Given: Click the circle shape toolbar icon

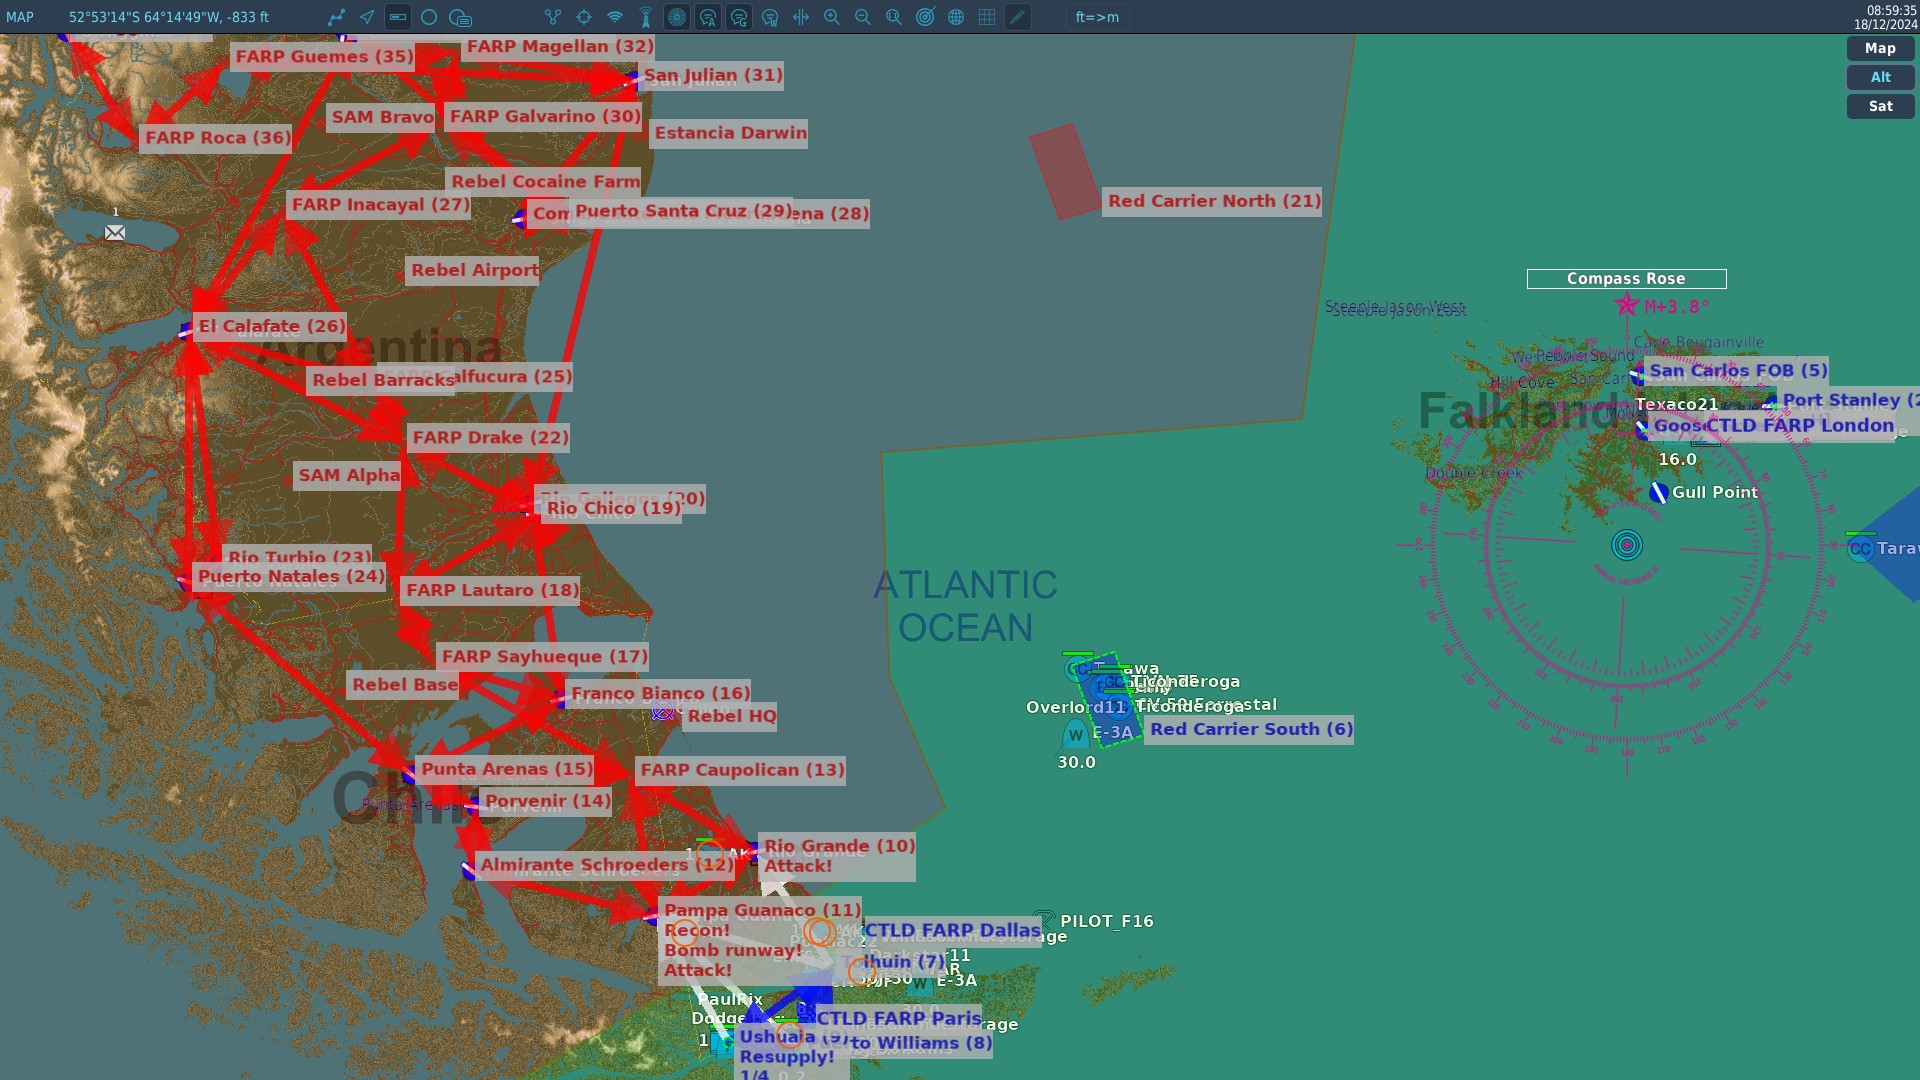Looking at the screenshot, I should click(429, 17).
